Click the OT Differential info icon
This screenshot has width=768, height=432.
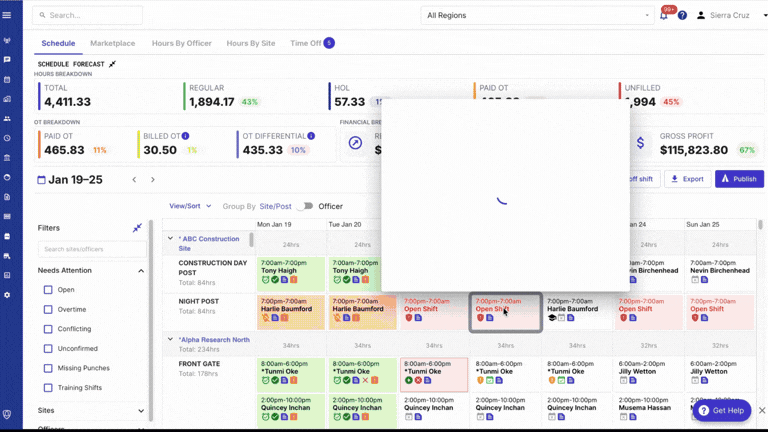pos(312,136)
